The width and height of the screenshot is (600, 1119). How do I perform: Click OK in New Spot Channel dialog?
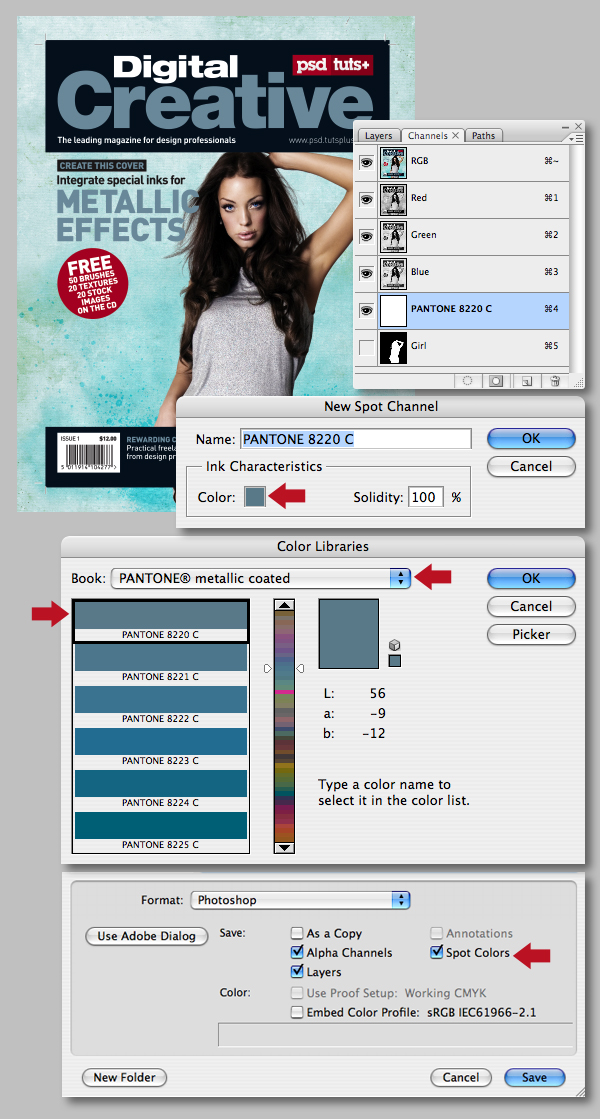click(531, 438)
